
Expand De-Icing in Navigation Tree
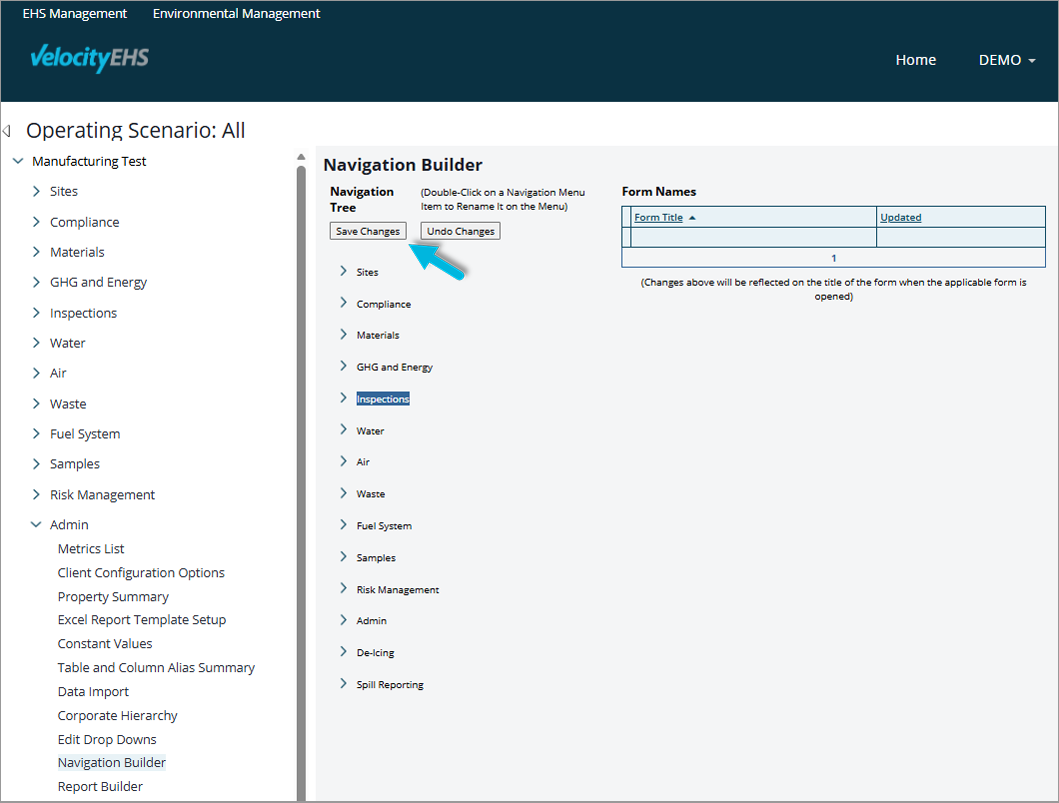pos(343,652)
